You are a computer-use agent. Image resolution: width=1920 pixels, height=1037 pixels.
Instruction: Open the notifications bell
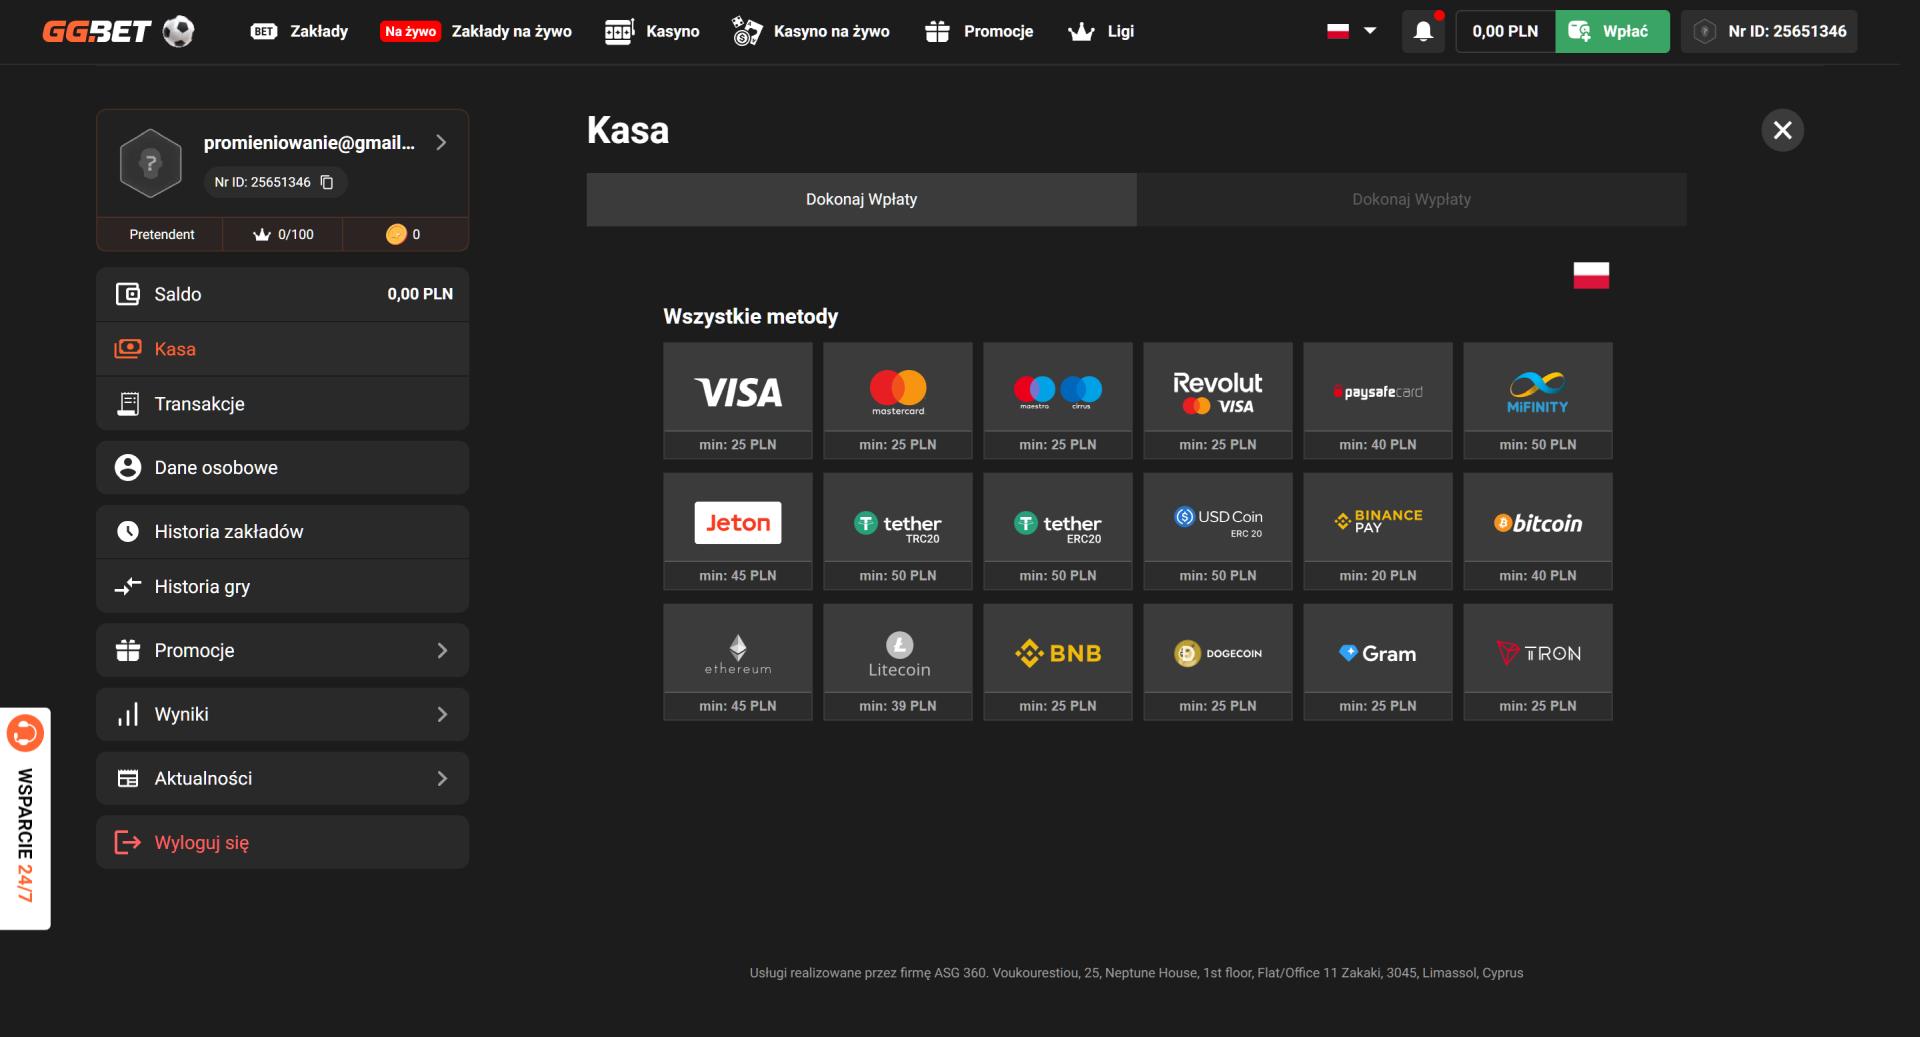click(1423, 31)
